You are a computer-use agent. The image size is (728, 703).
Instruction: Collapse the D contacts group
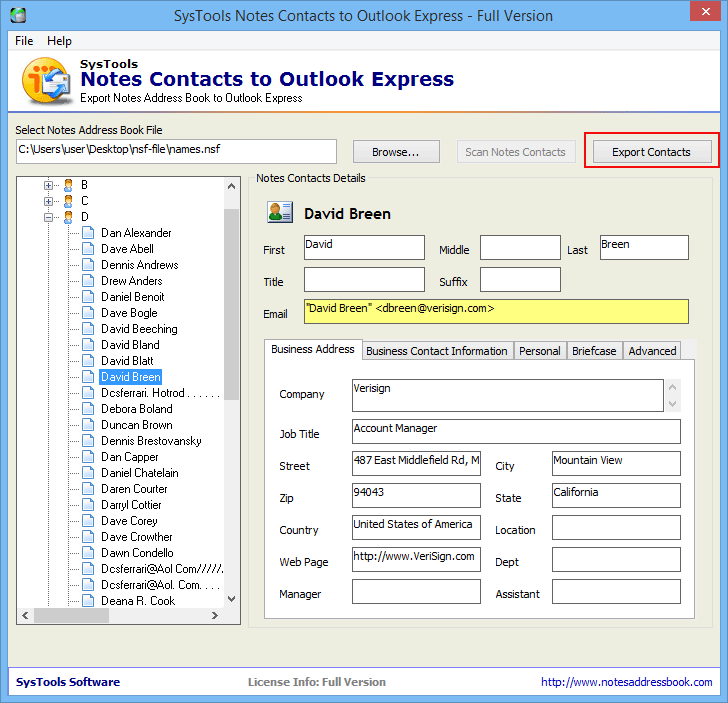(48, 217)
